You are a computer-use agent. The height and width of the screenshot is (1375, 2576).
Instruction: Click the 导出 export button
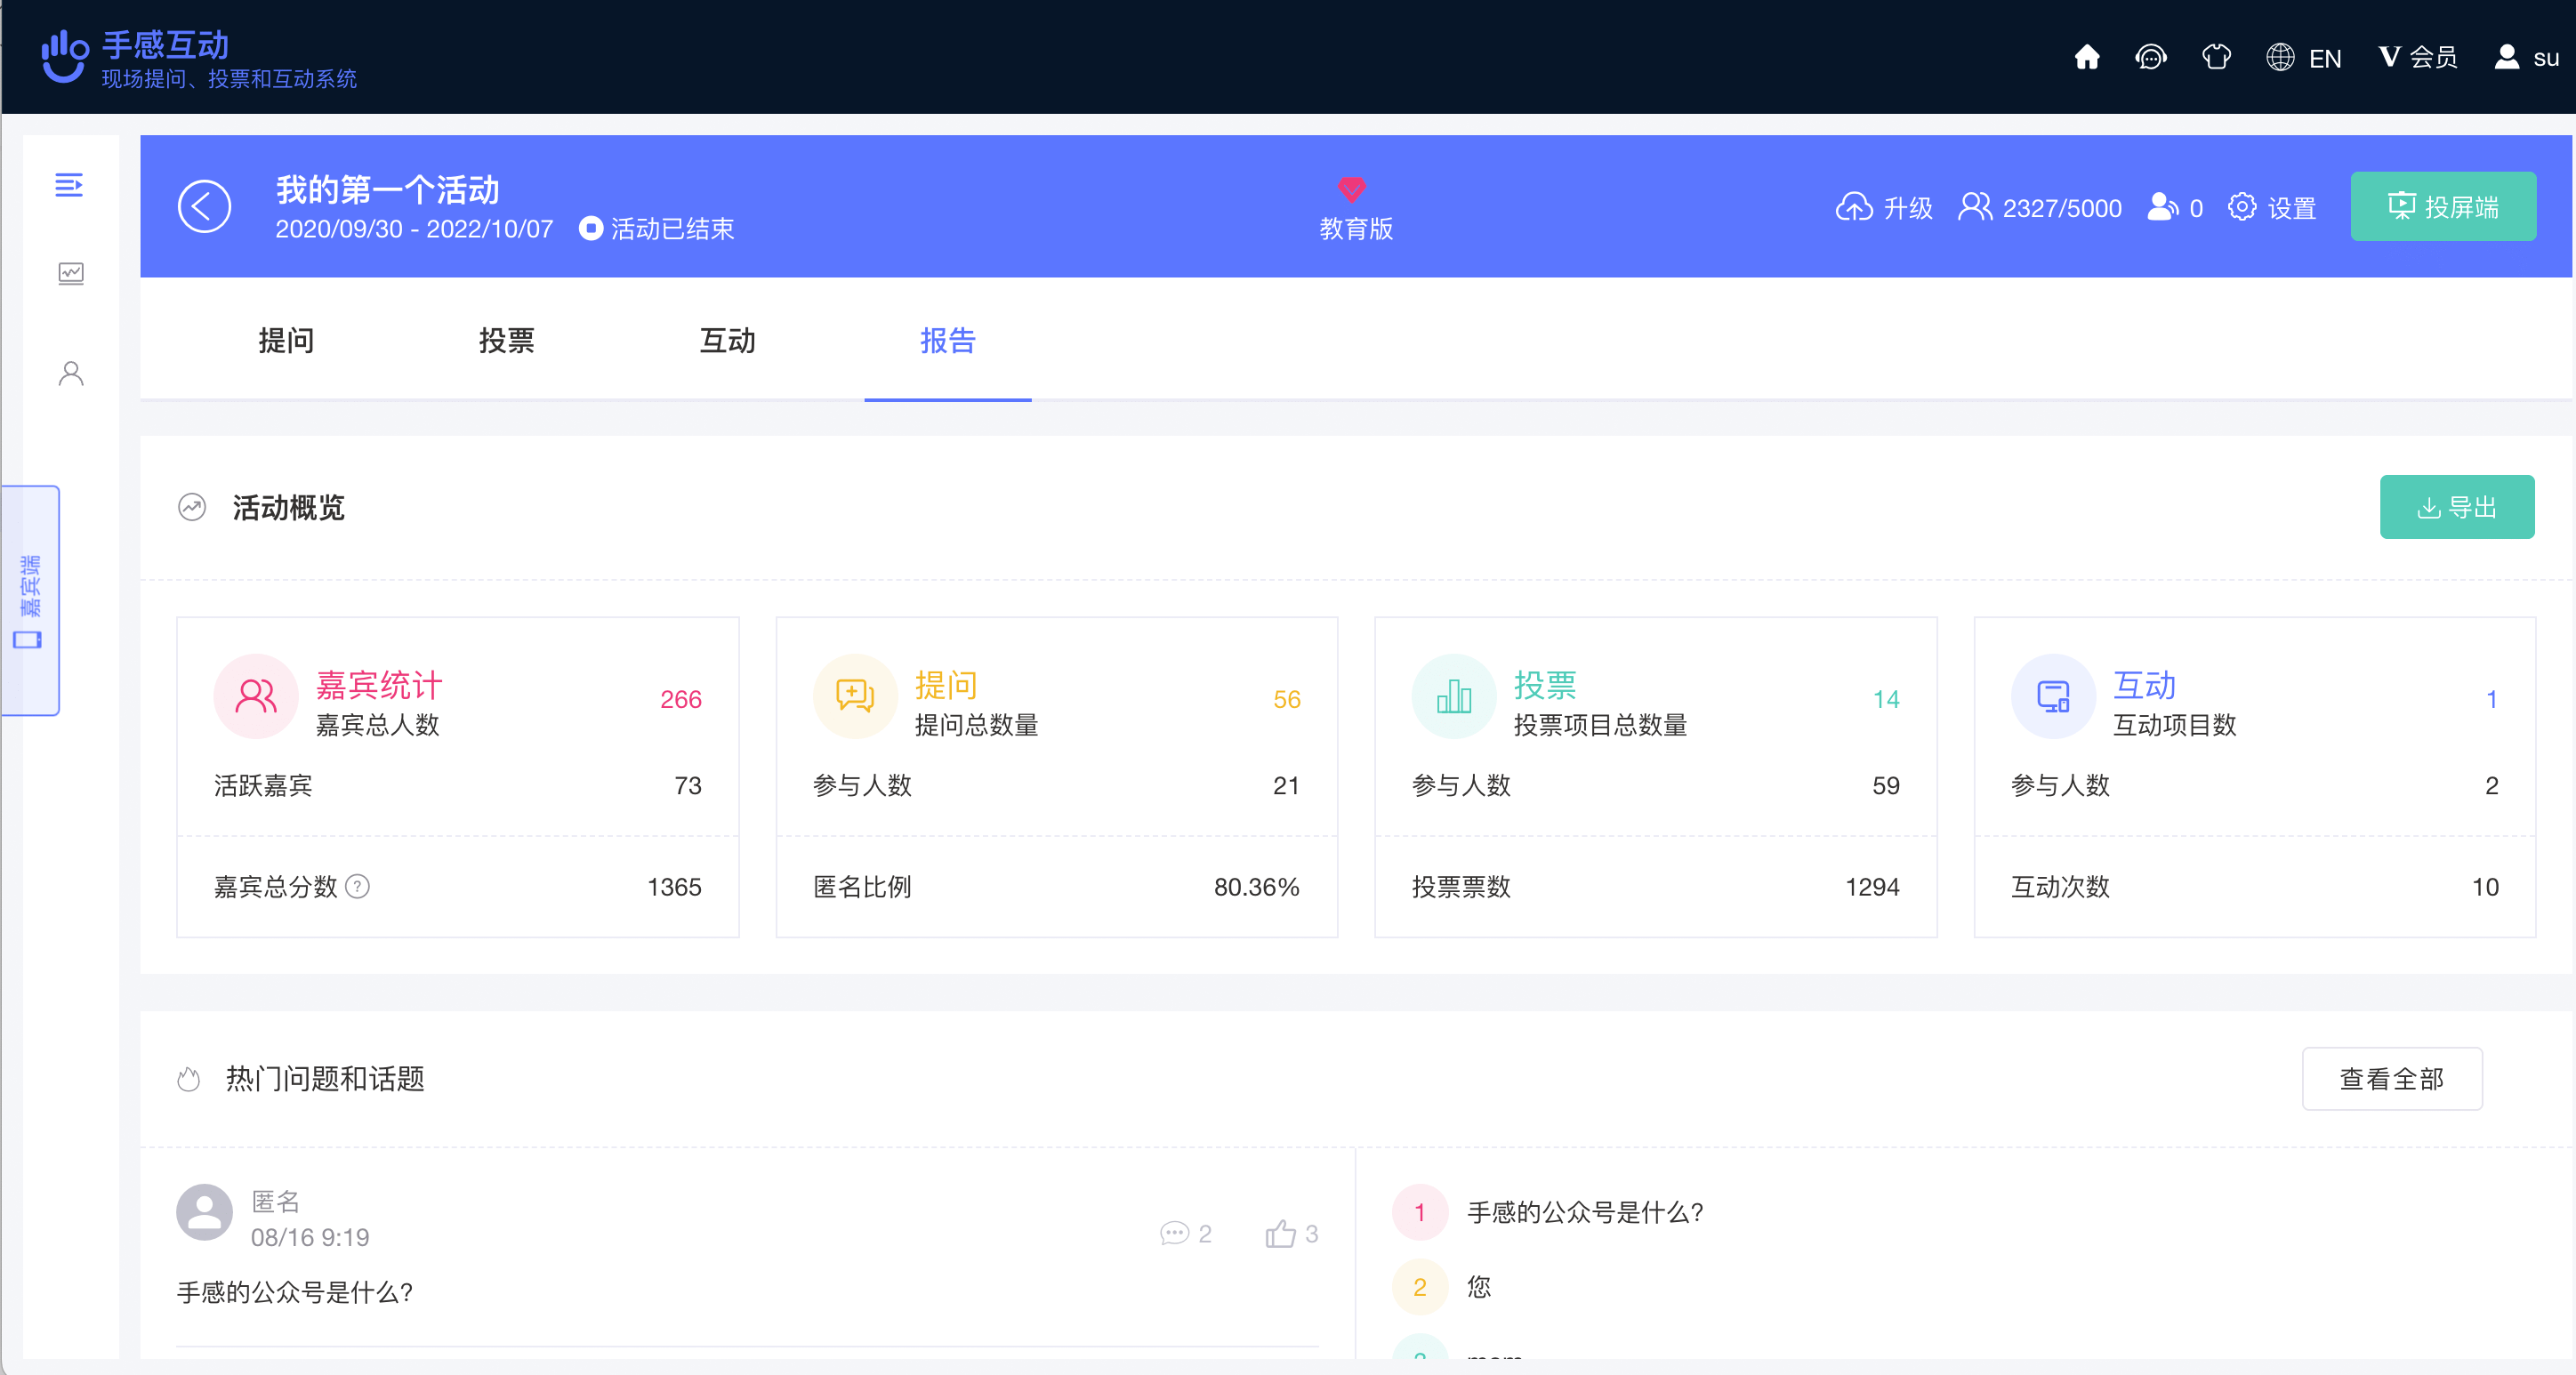2456,507
